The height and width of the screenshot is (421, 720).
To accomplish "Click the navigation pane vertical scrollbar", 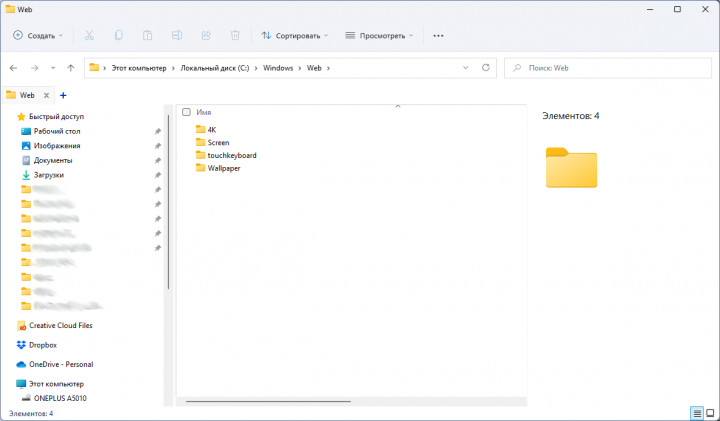I will 169,202.
